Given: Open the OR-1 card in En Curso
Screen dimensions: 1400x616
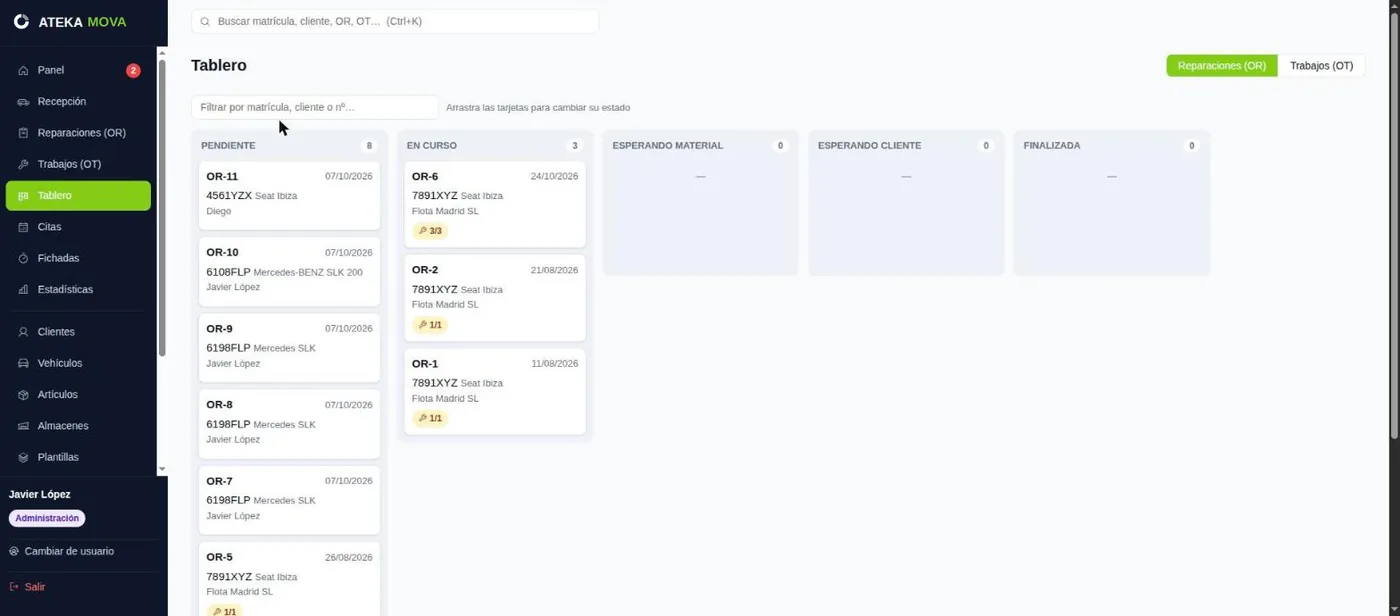Looking at the screenshot, I should click(x=495, y=392).
